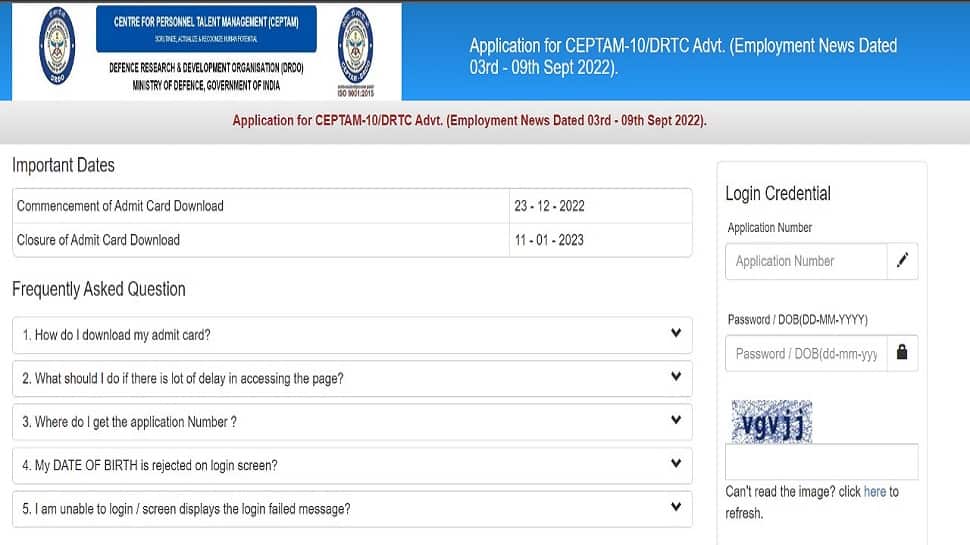Click the CEPTAM ISO 9001:2015 emblem logo
This screenshot has width=970, height=545.
click(x=355, y=52)
